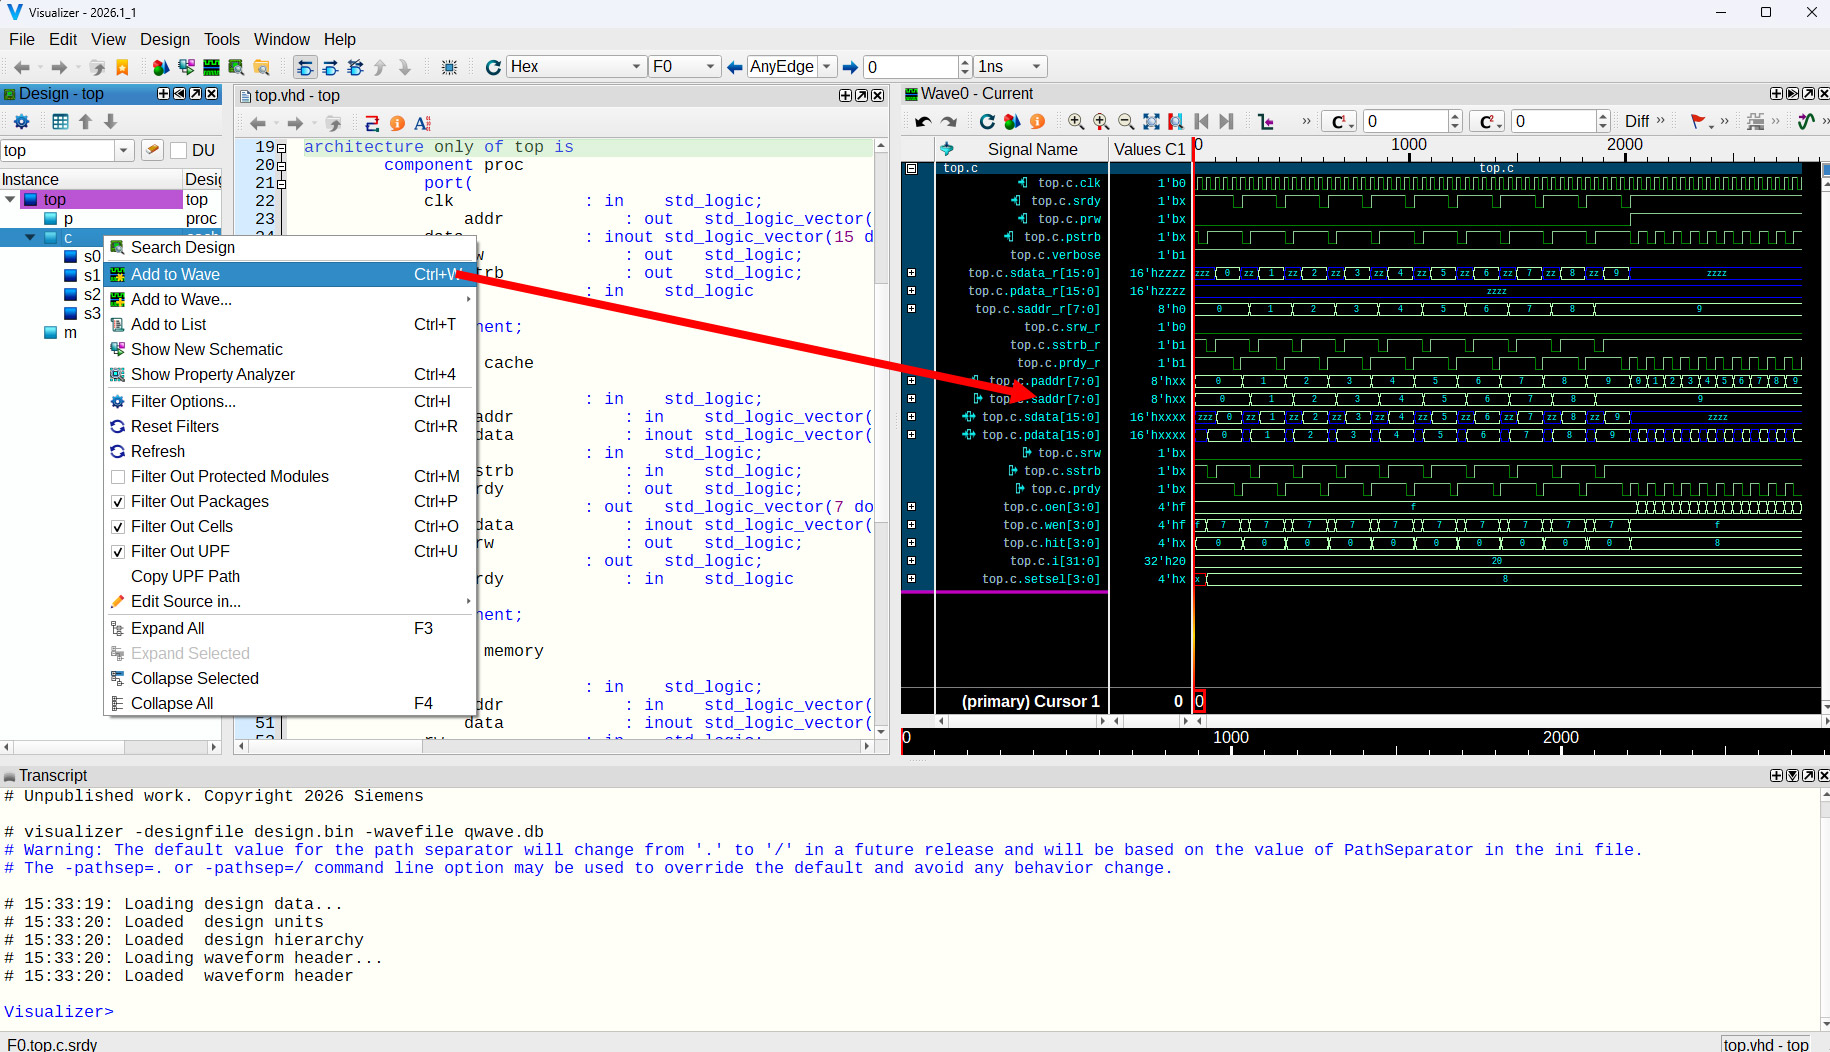Click the refresh icon beside the Hex radix box
1830x1052 pixels.
[x=493, y=67]
